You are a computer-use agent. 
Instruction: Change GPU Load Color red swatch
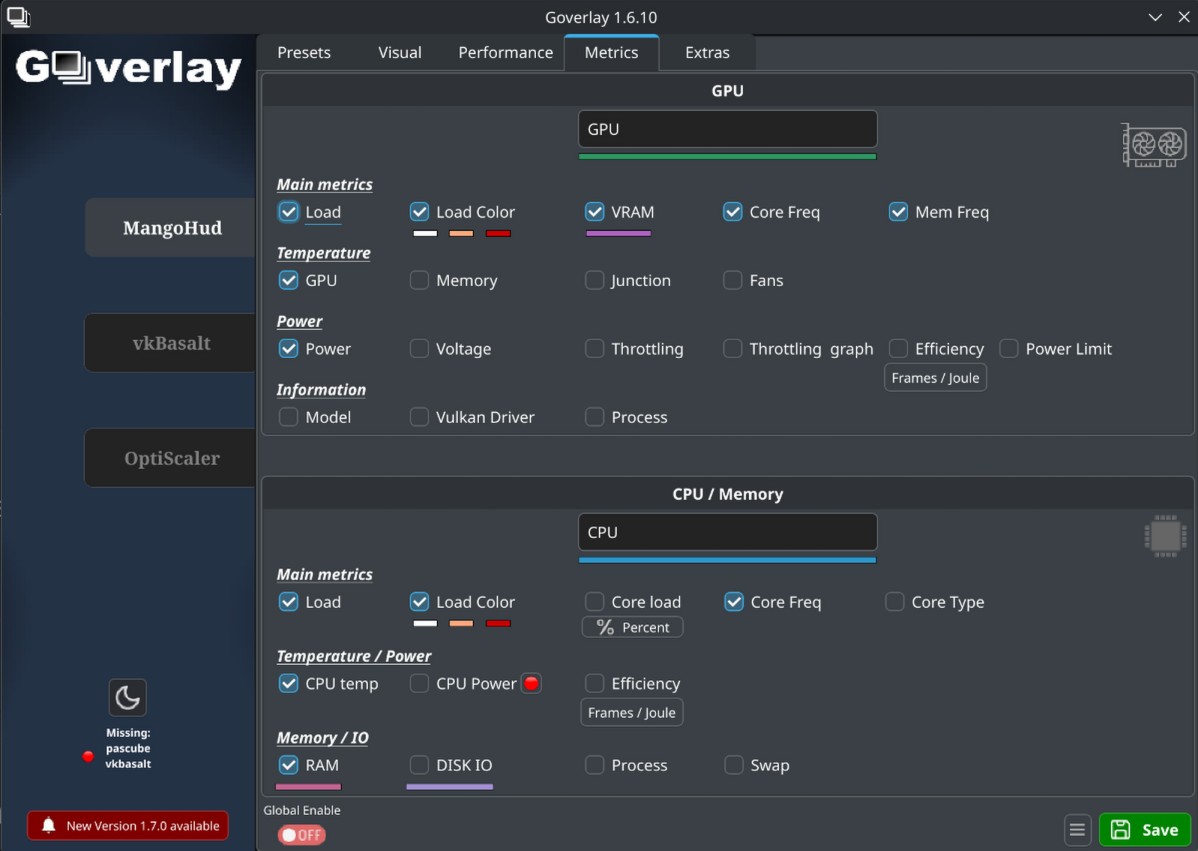[x=498, y=234]
